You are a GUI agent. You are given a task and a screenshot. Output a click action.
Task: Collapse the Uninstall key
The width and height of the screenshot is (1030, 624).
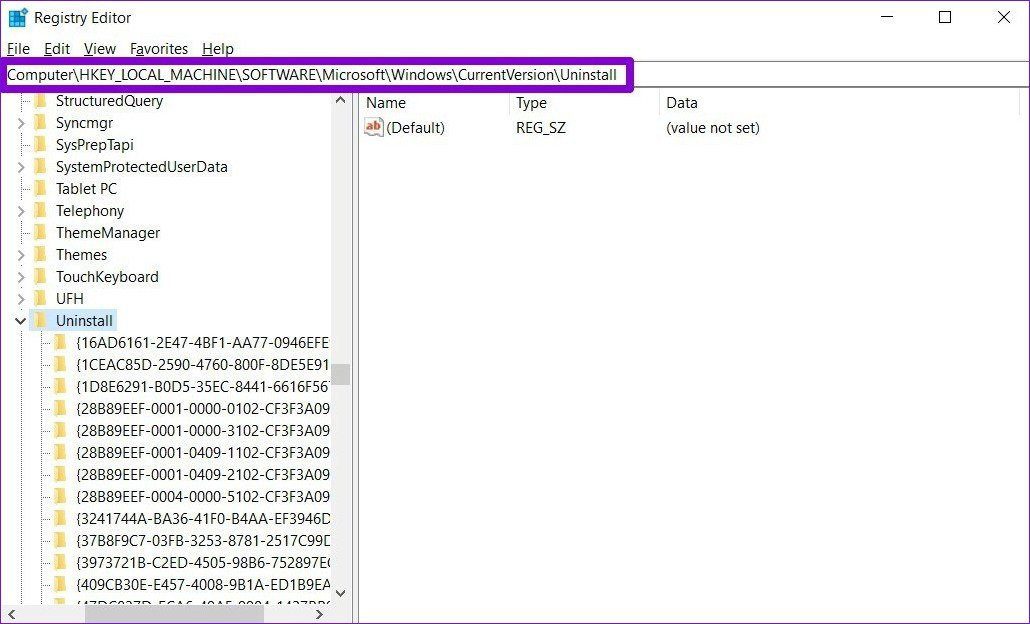pyautogui.click(x=20, y=321)
